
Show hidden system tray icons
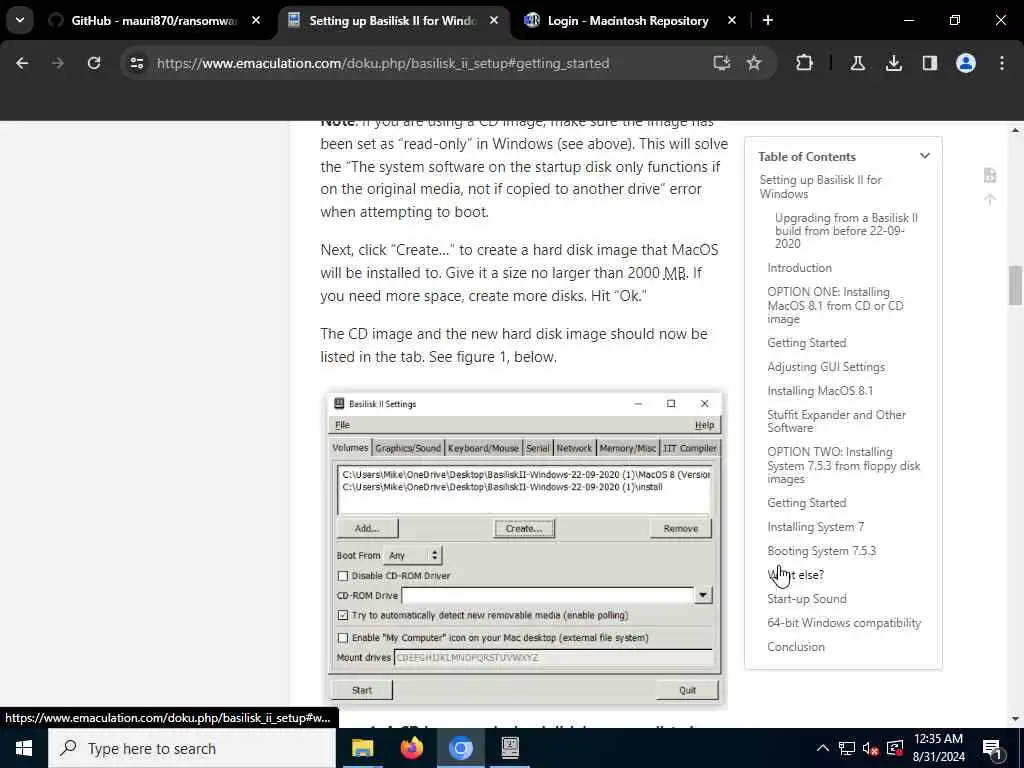coord(823,748)
